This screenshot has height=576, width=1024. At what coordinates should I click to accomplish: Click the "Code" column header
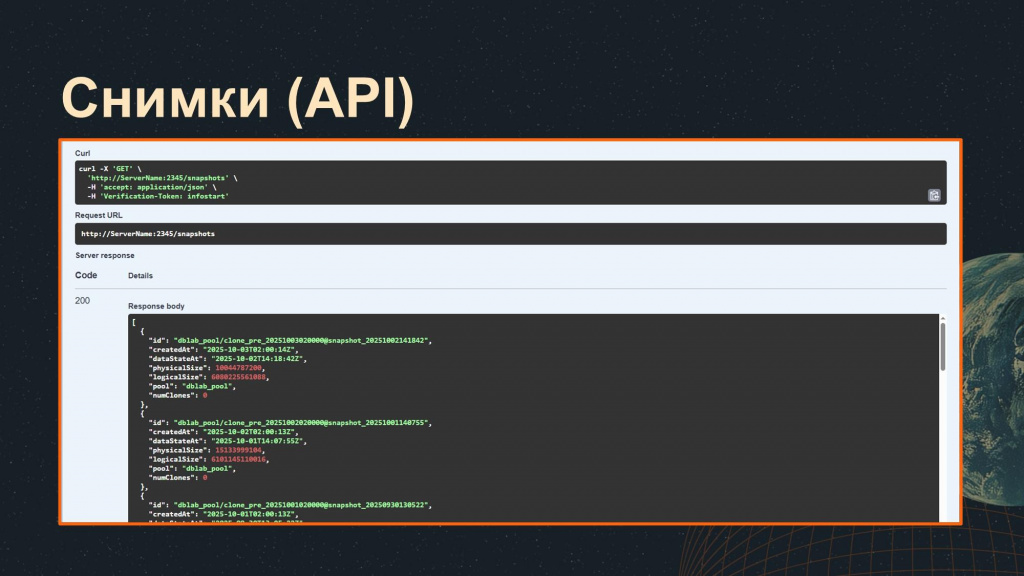[x=86, y=275]
